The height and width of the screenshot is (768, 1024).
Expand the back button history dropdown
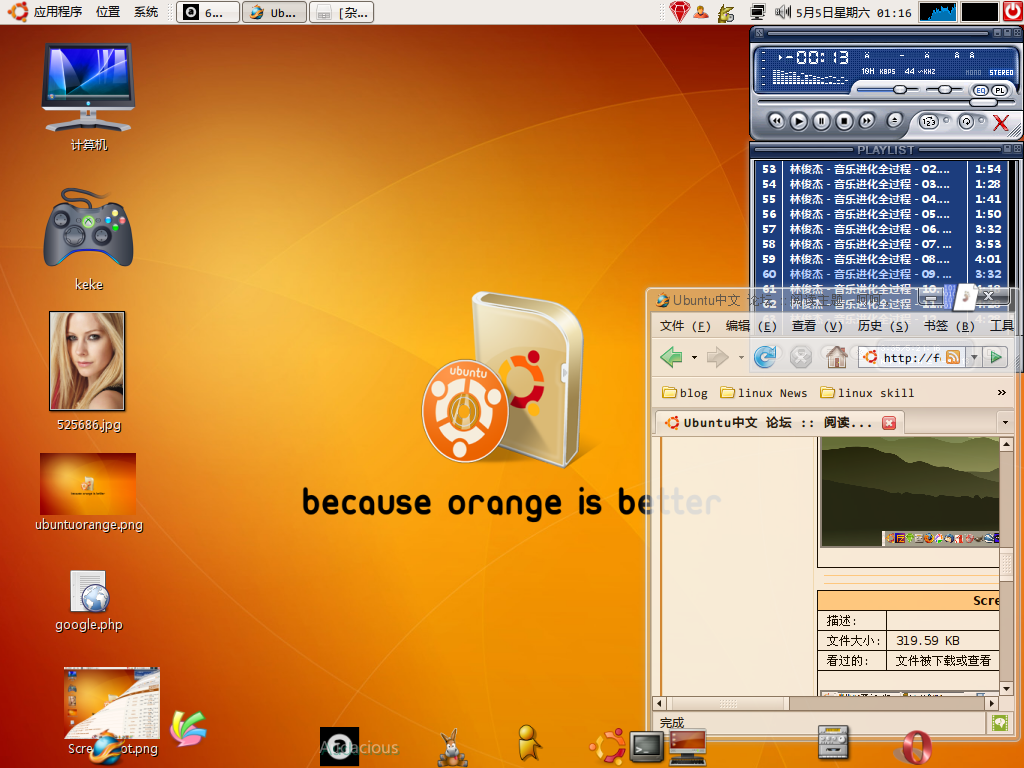pyautogui.click(x=694, y=358)
